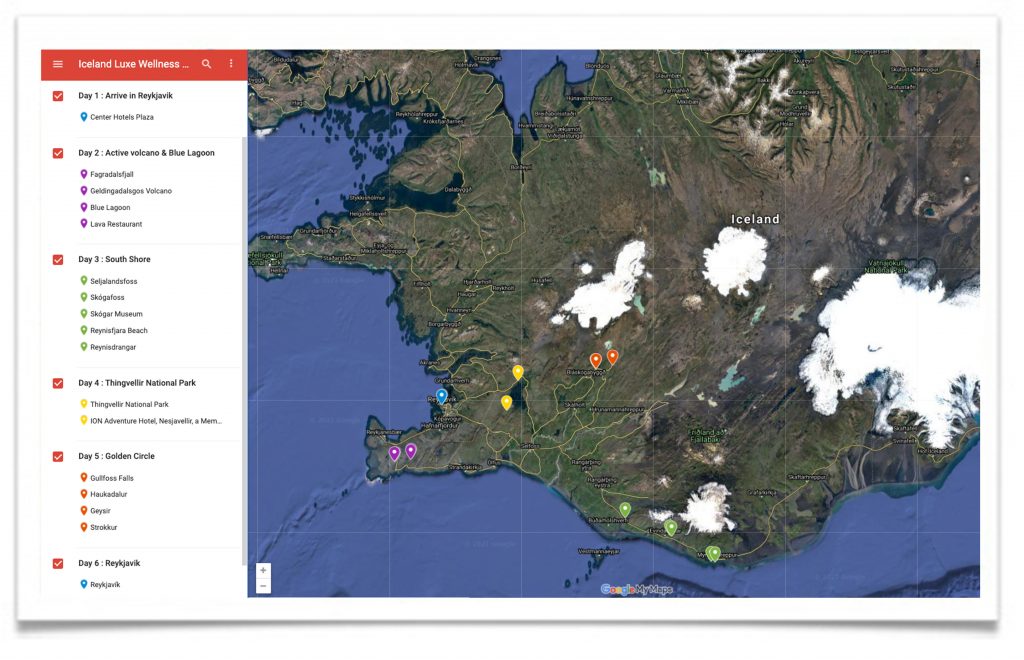Click the blue Reykjavik pin on the map

coord(441,396)
